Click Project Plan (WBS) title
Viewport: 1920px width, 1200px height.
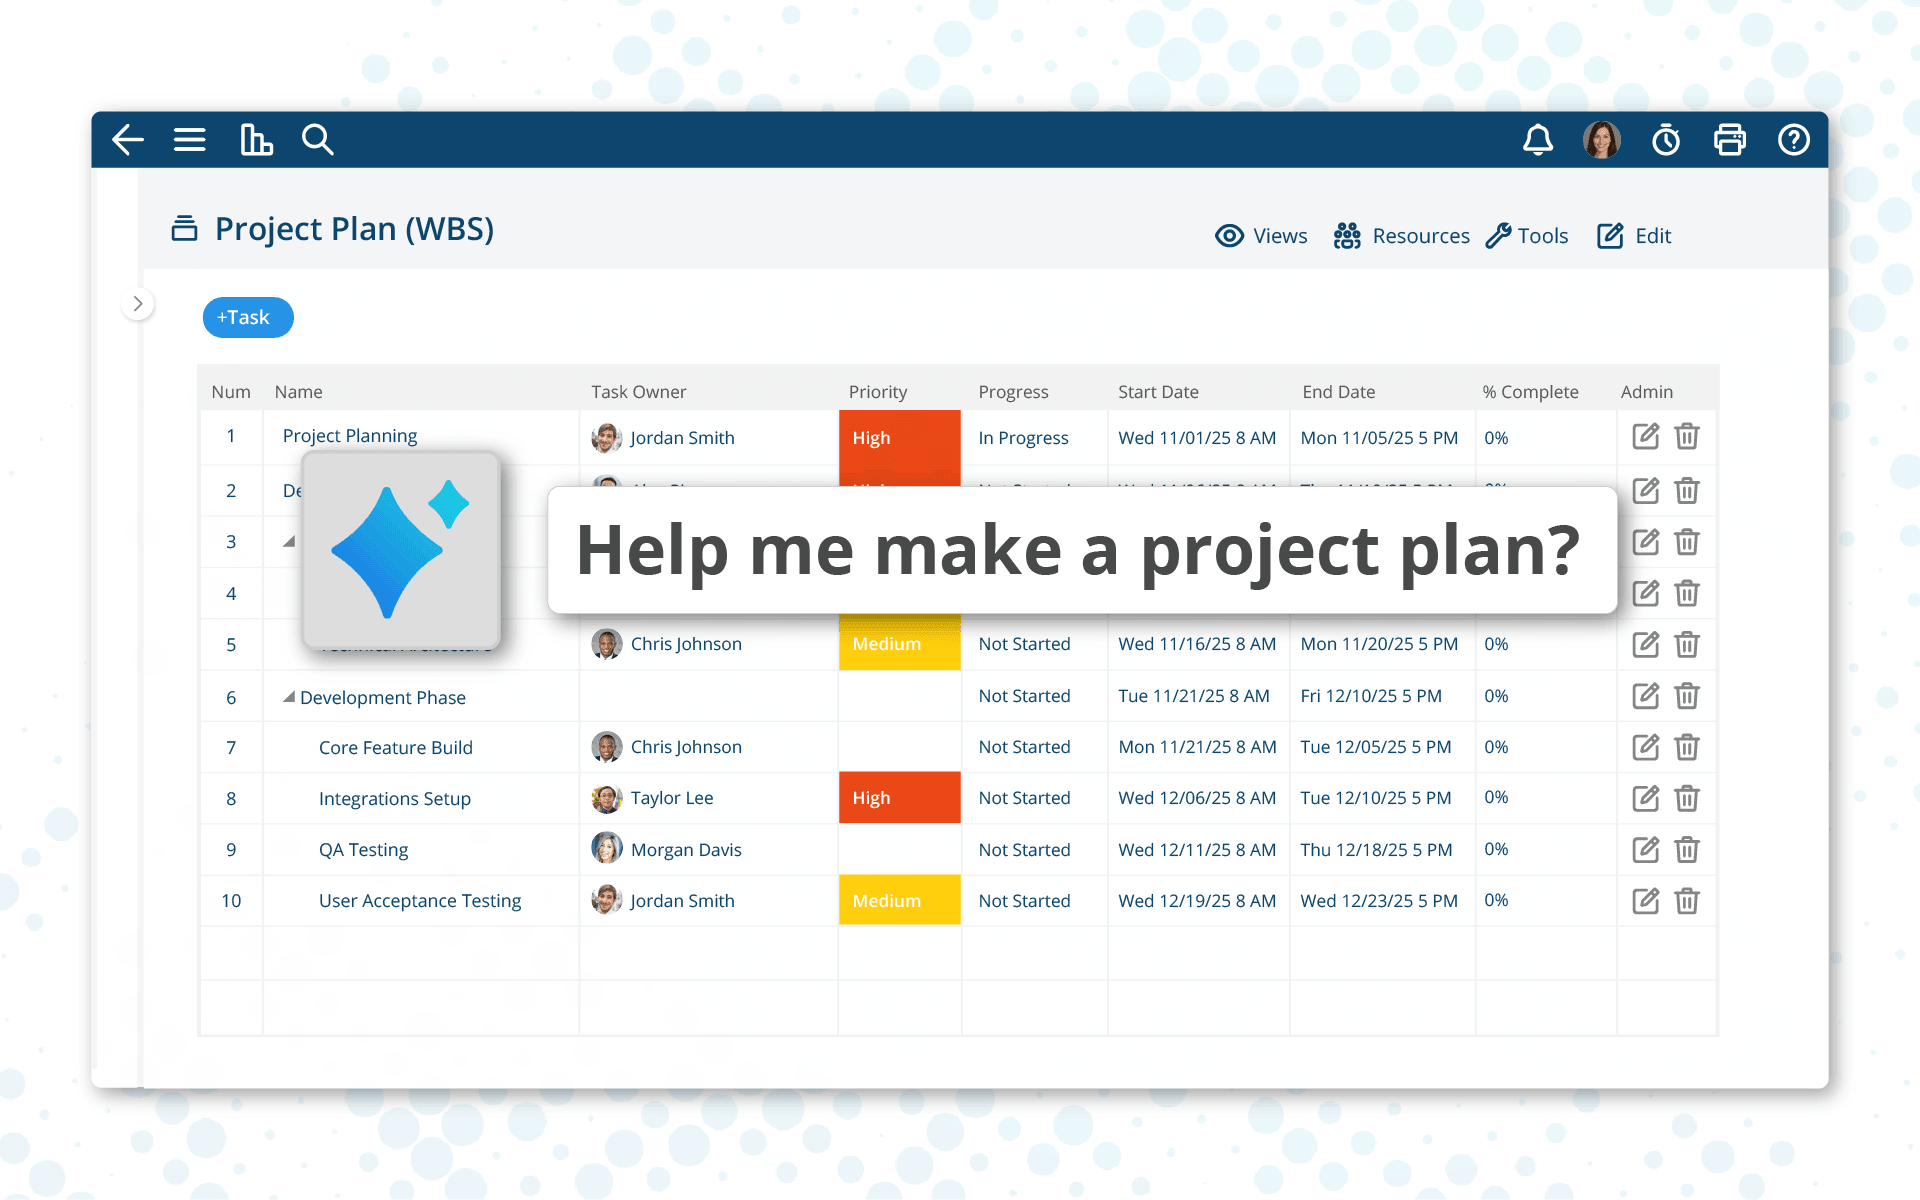[355, 229]
